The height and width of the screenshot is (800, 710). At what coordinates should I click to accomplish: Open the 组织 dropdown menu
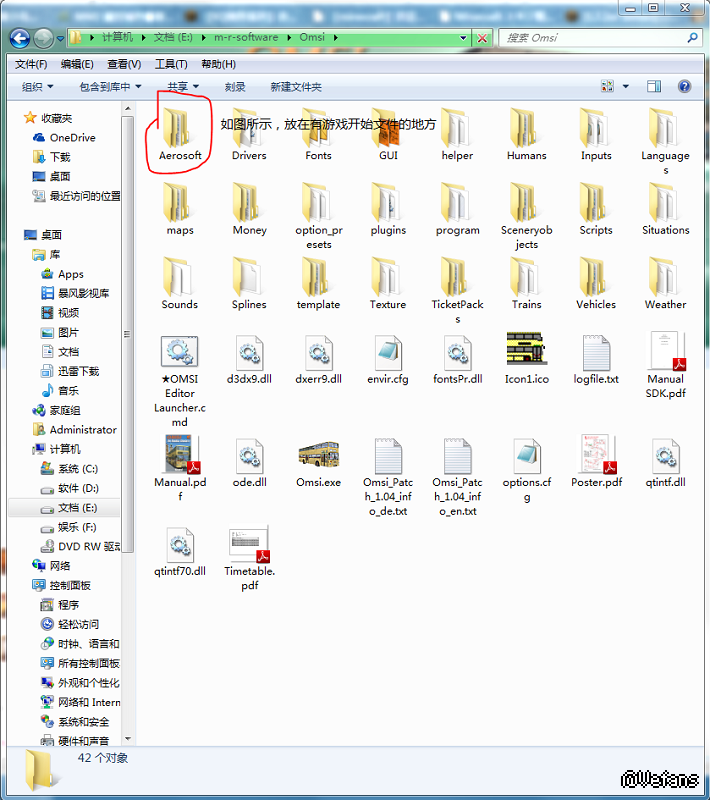[x=37, y=87]
